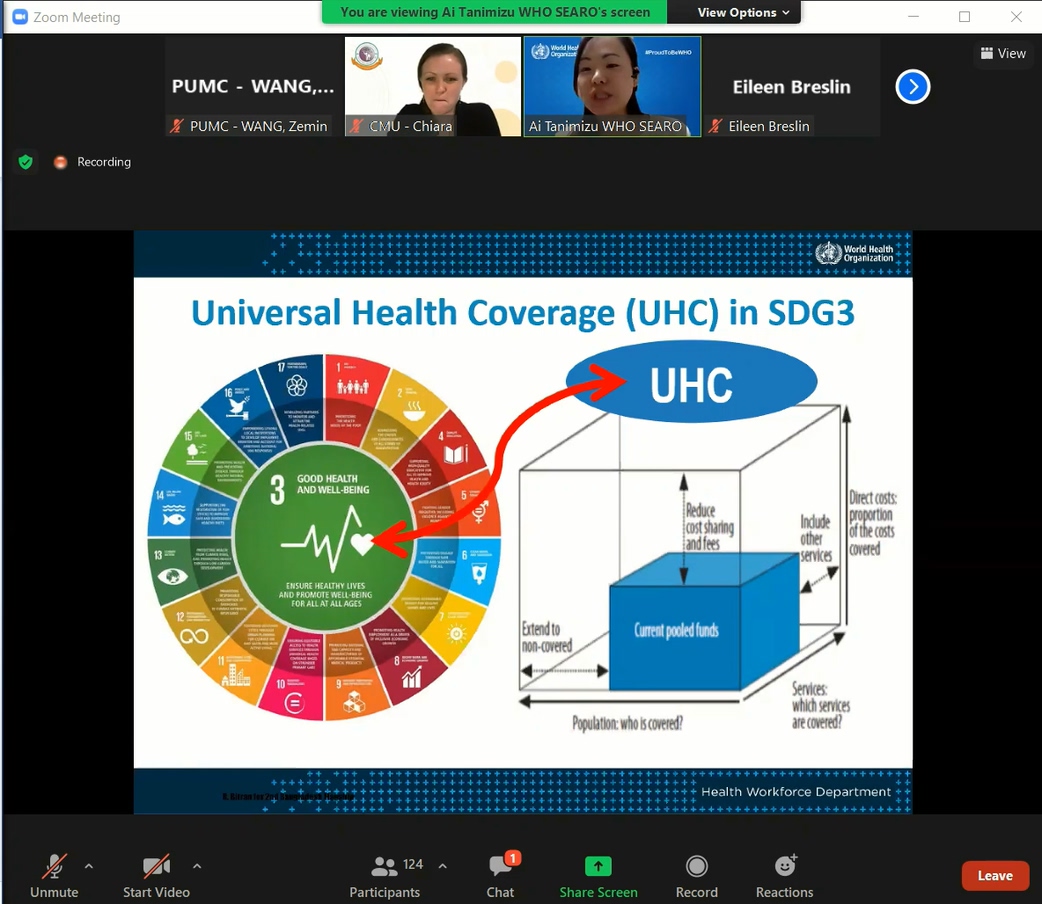The width and height of the screenshot is (1042, 904).
Task: Click the green Share Screen icon
Action: pos(598,866)
